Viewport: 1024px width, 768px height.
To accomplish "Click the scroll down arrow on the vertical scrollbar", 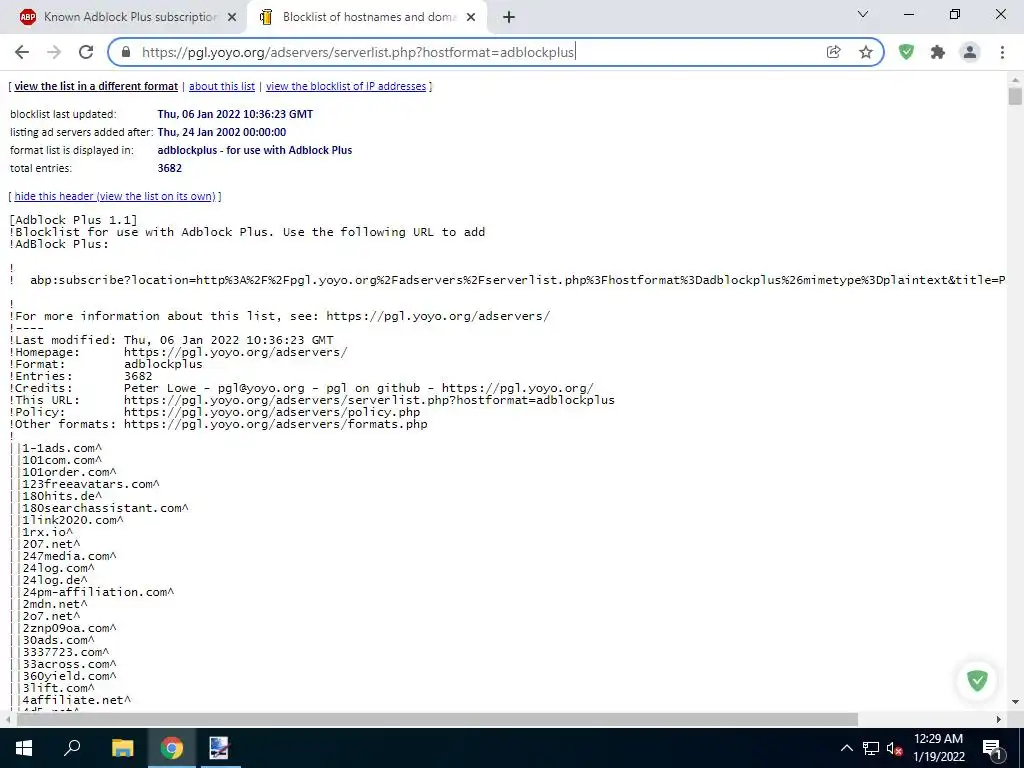I will click(1015, 703).
